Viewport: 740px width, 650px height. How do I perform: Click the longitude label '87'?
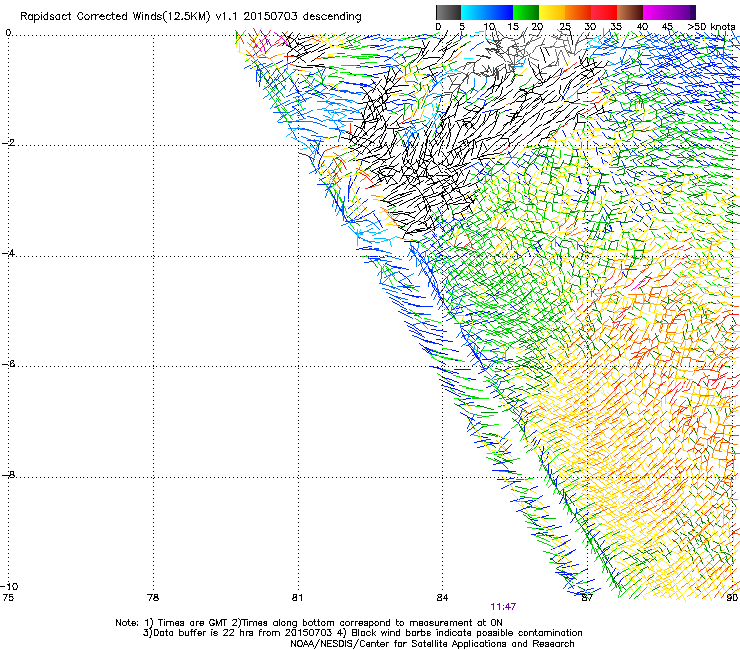587,598
